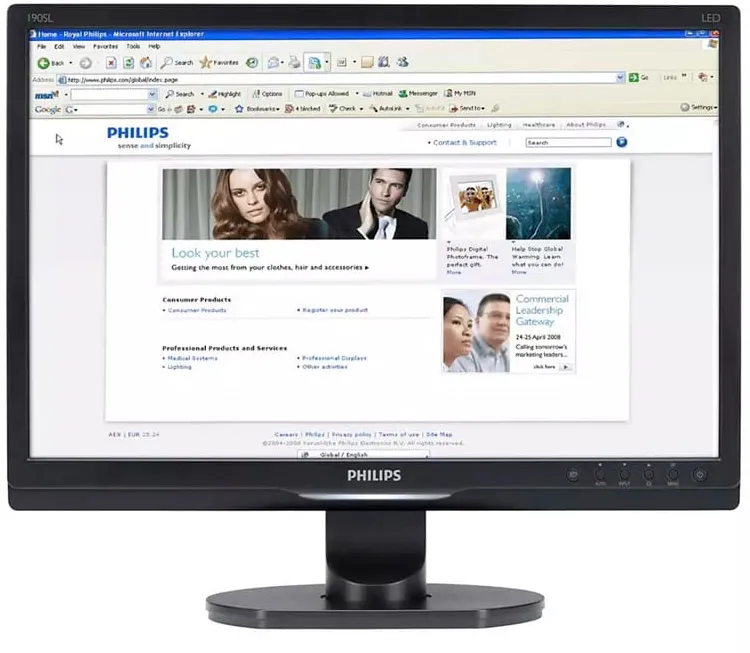Select the Lighting tab in the top navigation
The image size is (750, 653).
(499, 125)
